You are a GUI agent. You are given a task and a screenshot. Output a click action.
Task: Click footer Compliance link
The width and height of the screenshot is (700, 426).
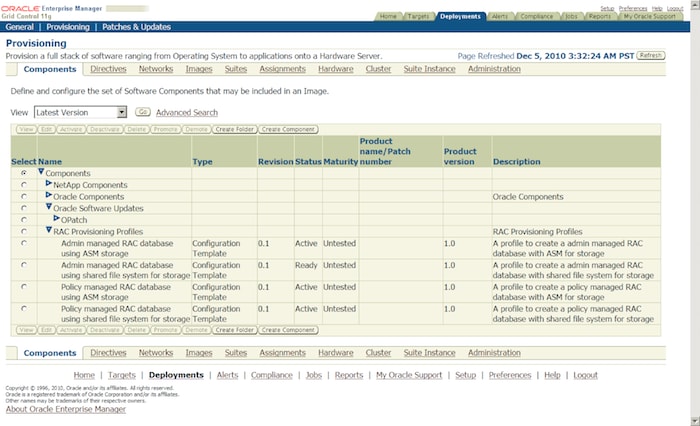[x=271, y=375]
